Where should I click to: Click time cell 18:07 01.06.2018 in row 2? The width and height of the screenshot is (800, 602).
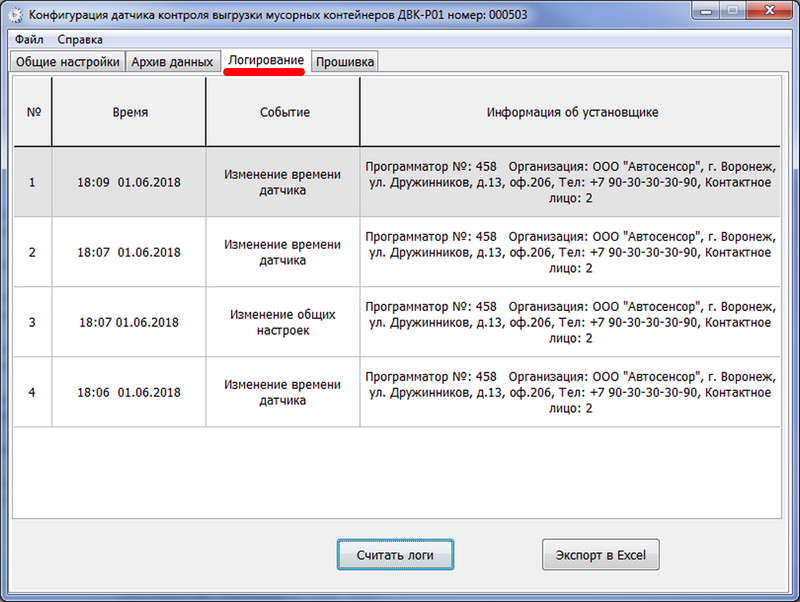click(129, 252)
